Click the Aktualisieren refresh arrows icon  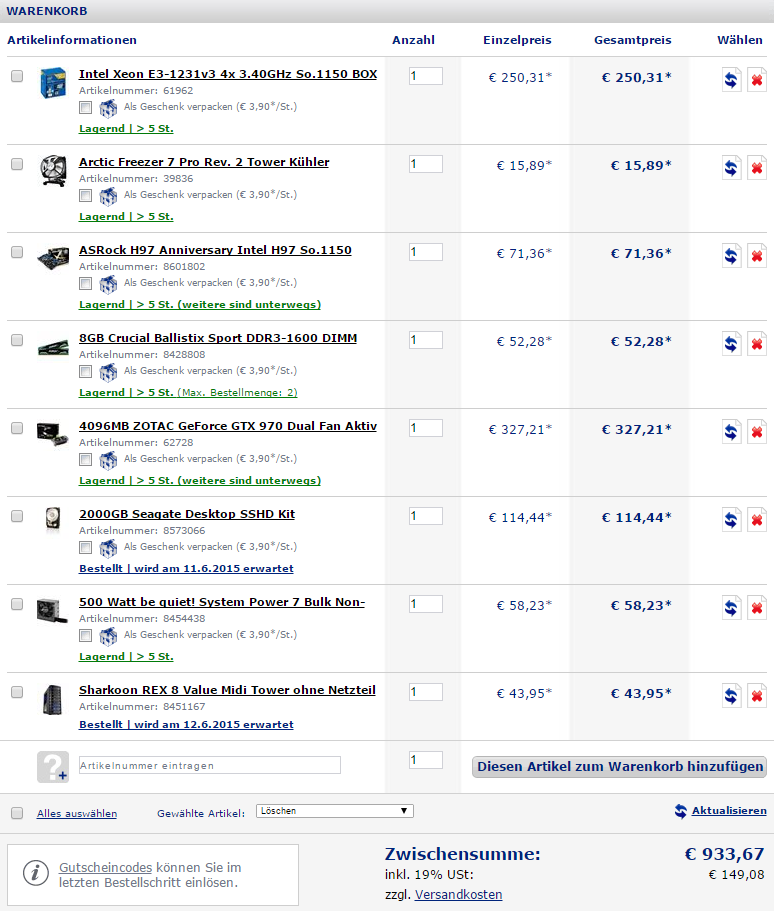[680, 811]
